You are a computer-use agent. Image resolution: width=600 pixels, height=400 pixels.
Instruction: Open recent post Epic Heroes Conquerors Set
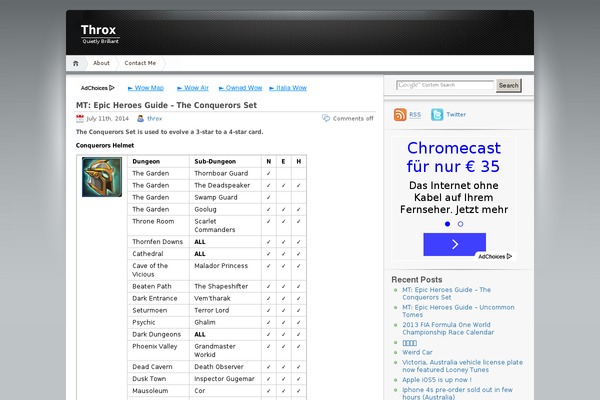click(446, 294)
